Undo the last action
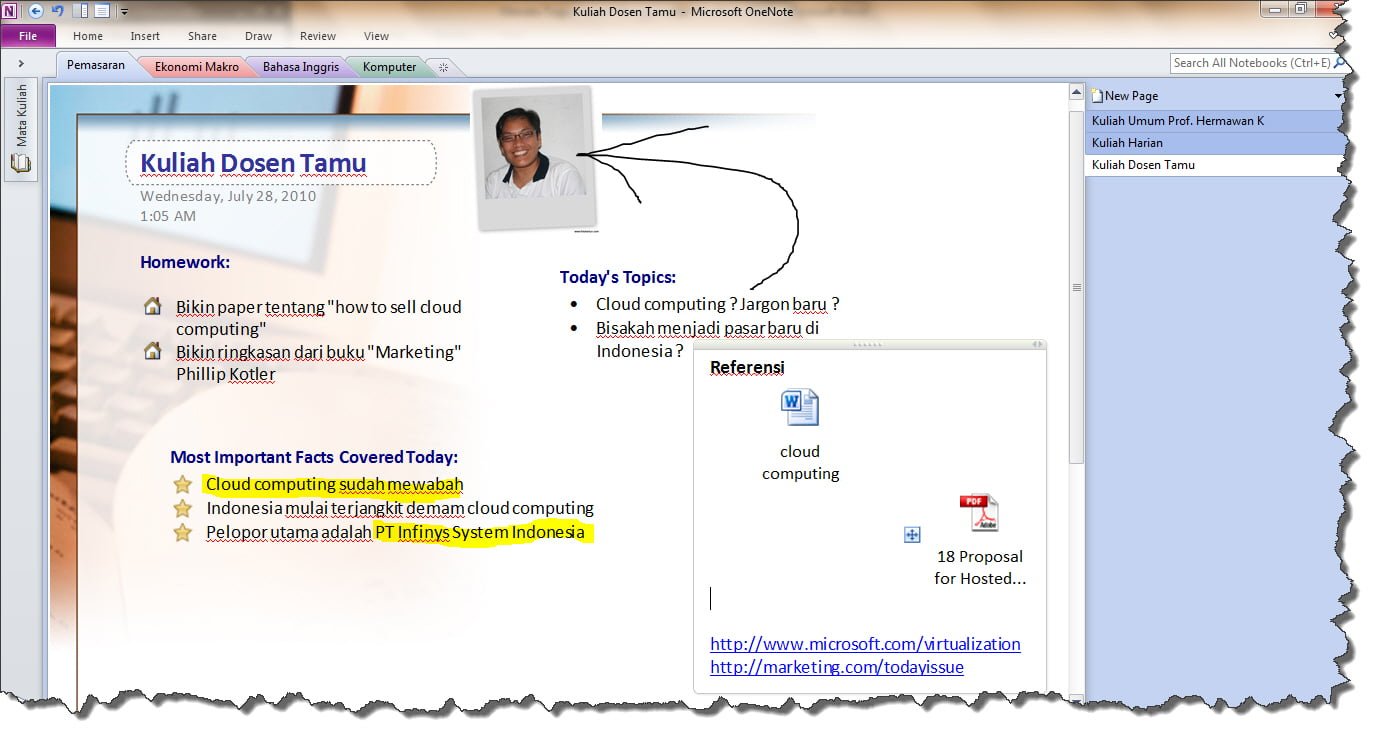Screen dimensions: 1376x736 click(57, 11)
